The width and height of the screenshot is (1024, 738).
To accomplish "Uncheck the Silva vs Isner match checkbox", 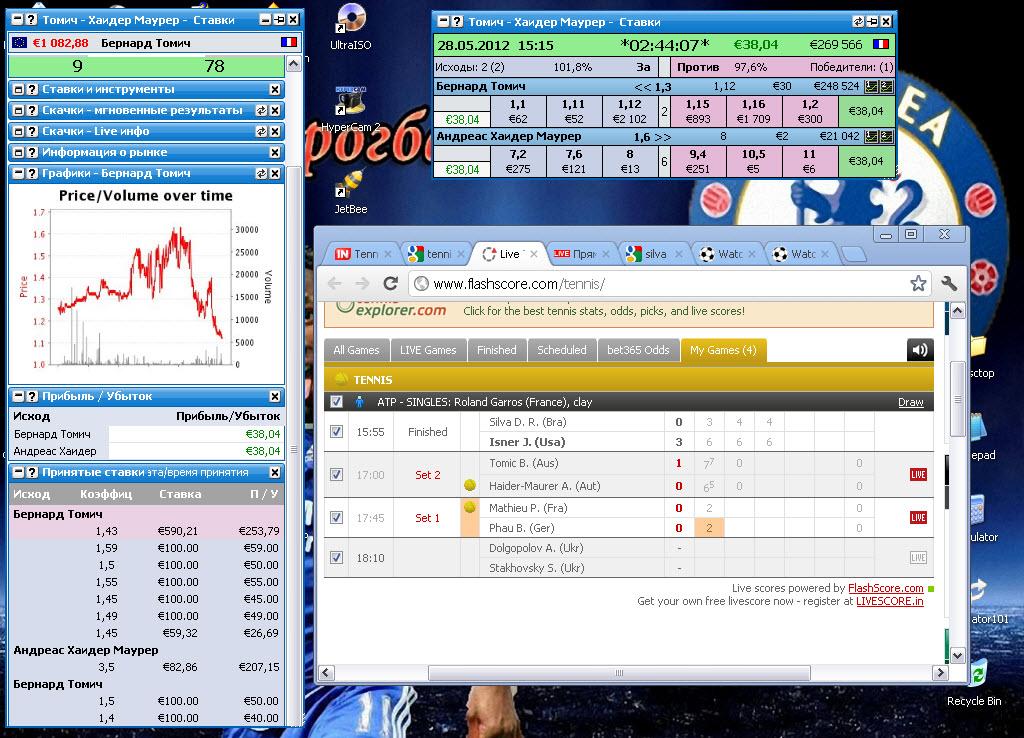I will click(336, 432).
